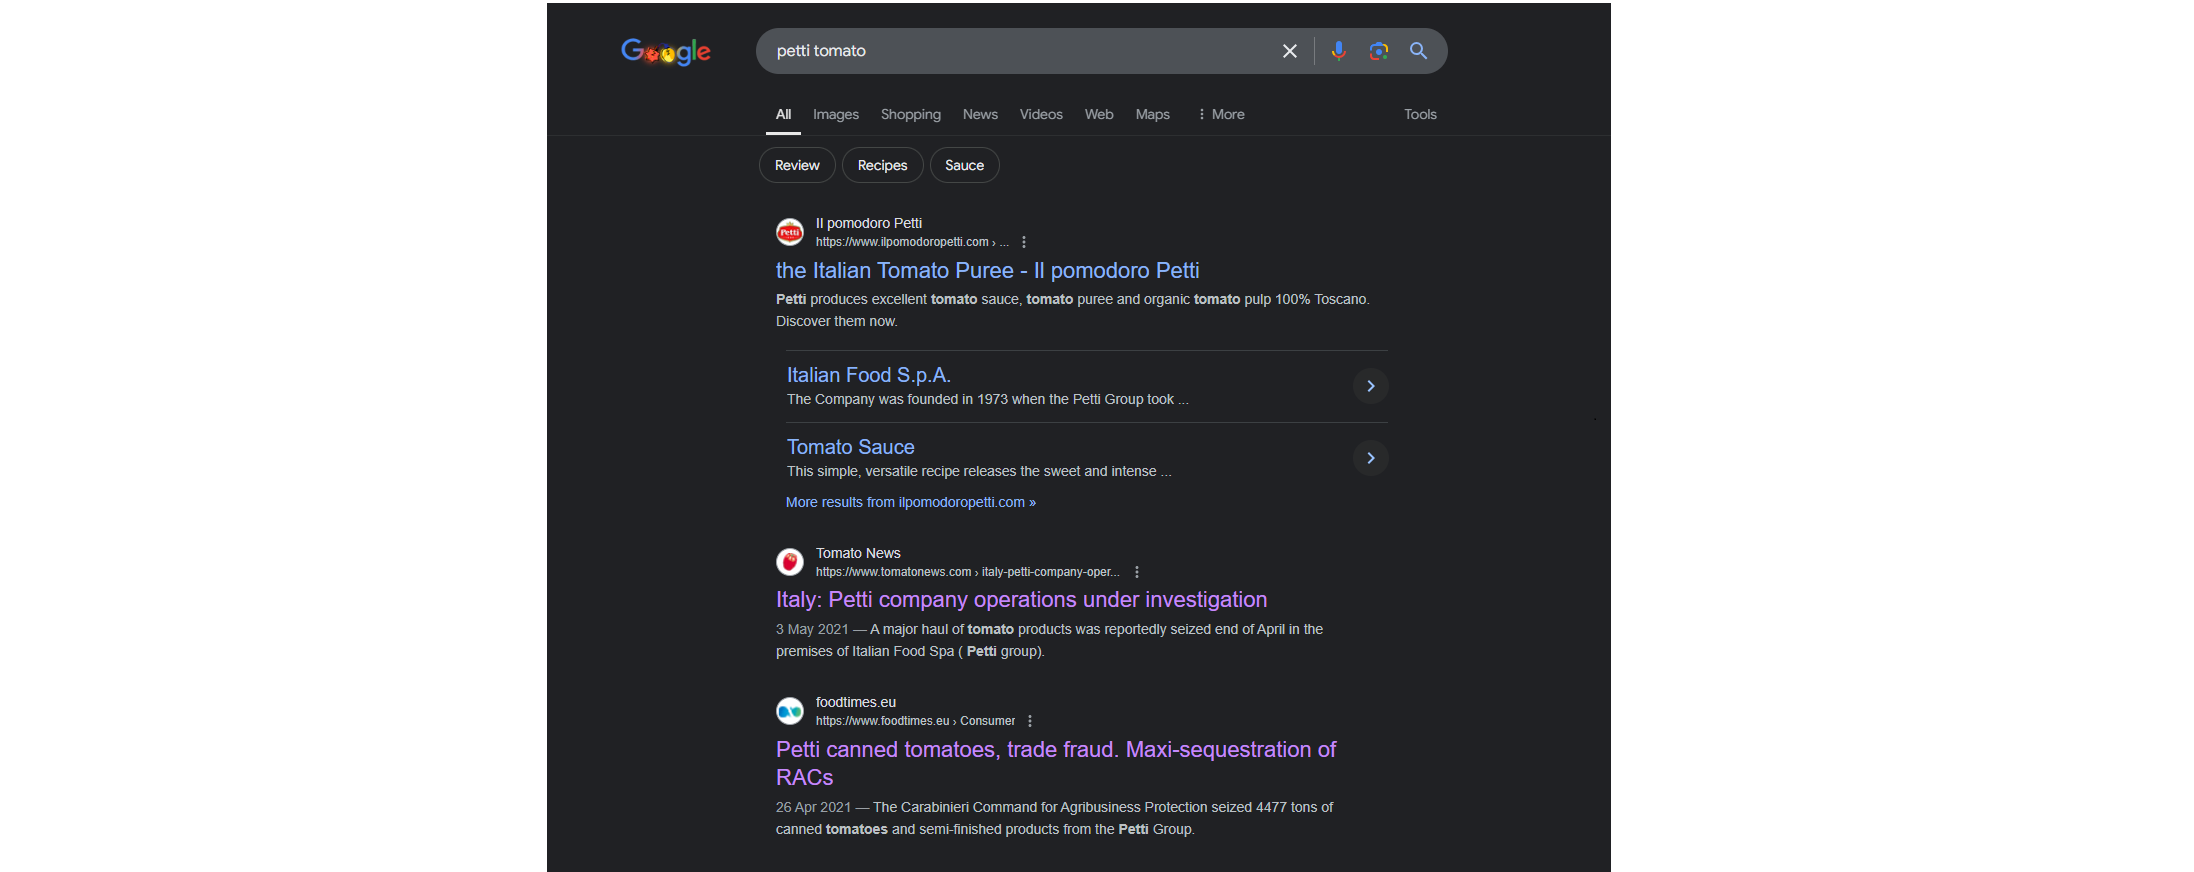Switch to the News tab
The width and height of the screenshot is (2194, 872).
coord(980,114)
